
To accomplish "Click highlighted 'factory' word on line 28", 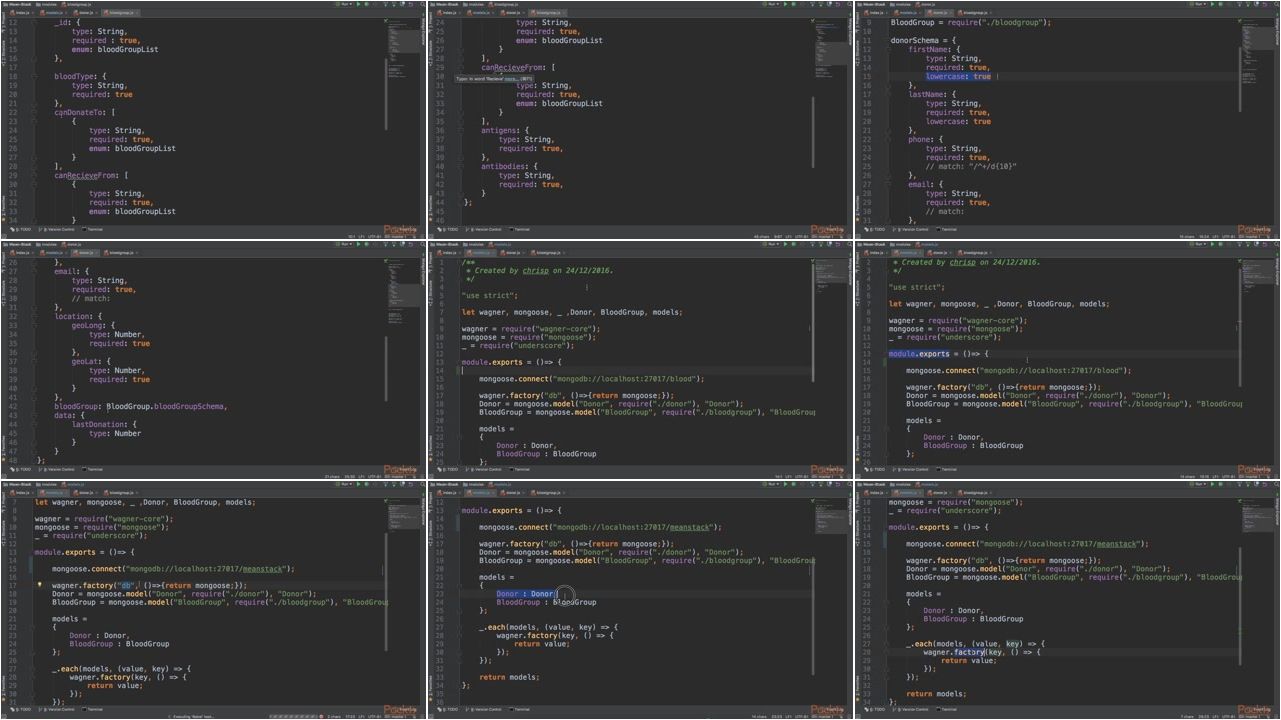I will (969, 652).
